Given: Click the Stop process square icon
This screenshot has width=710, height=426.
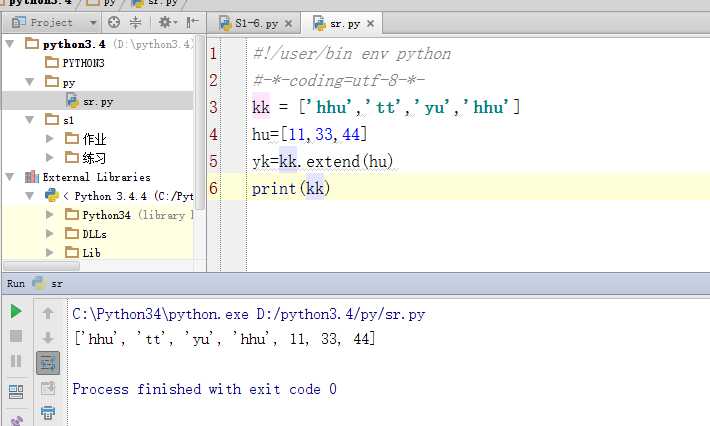Looking at the screenshot, I should [x=16, y=336].
